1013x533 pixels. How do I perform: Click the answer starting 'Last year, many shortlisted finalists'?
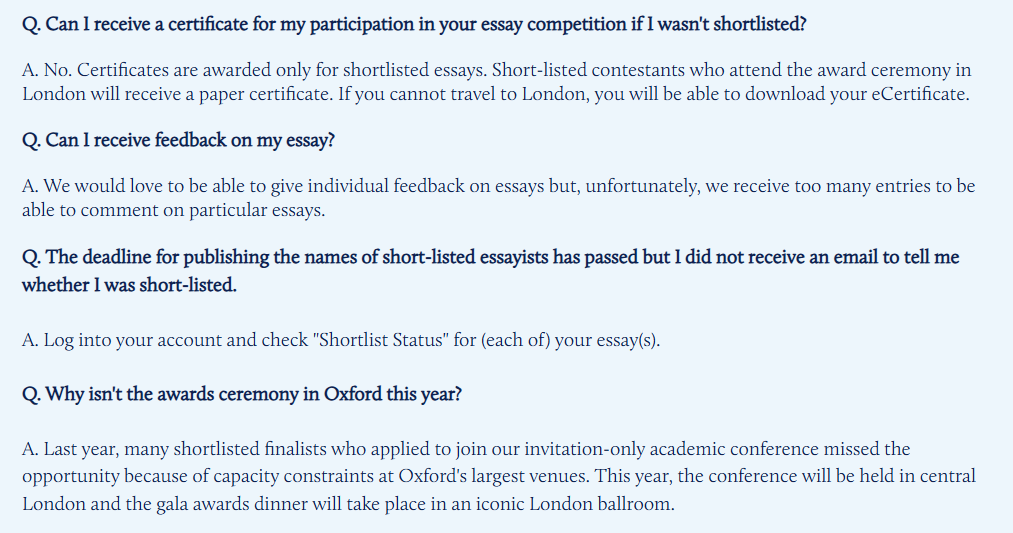499,476
